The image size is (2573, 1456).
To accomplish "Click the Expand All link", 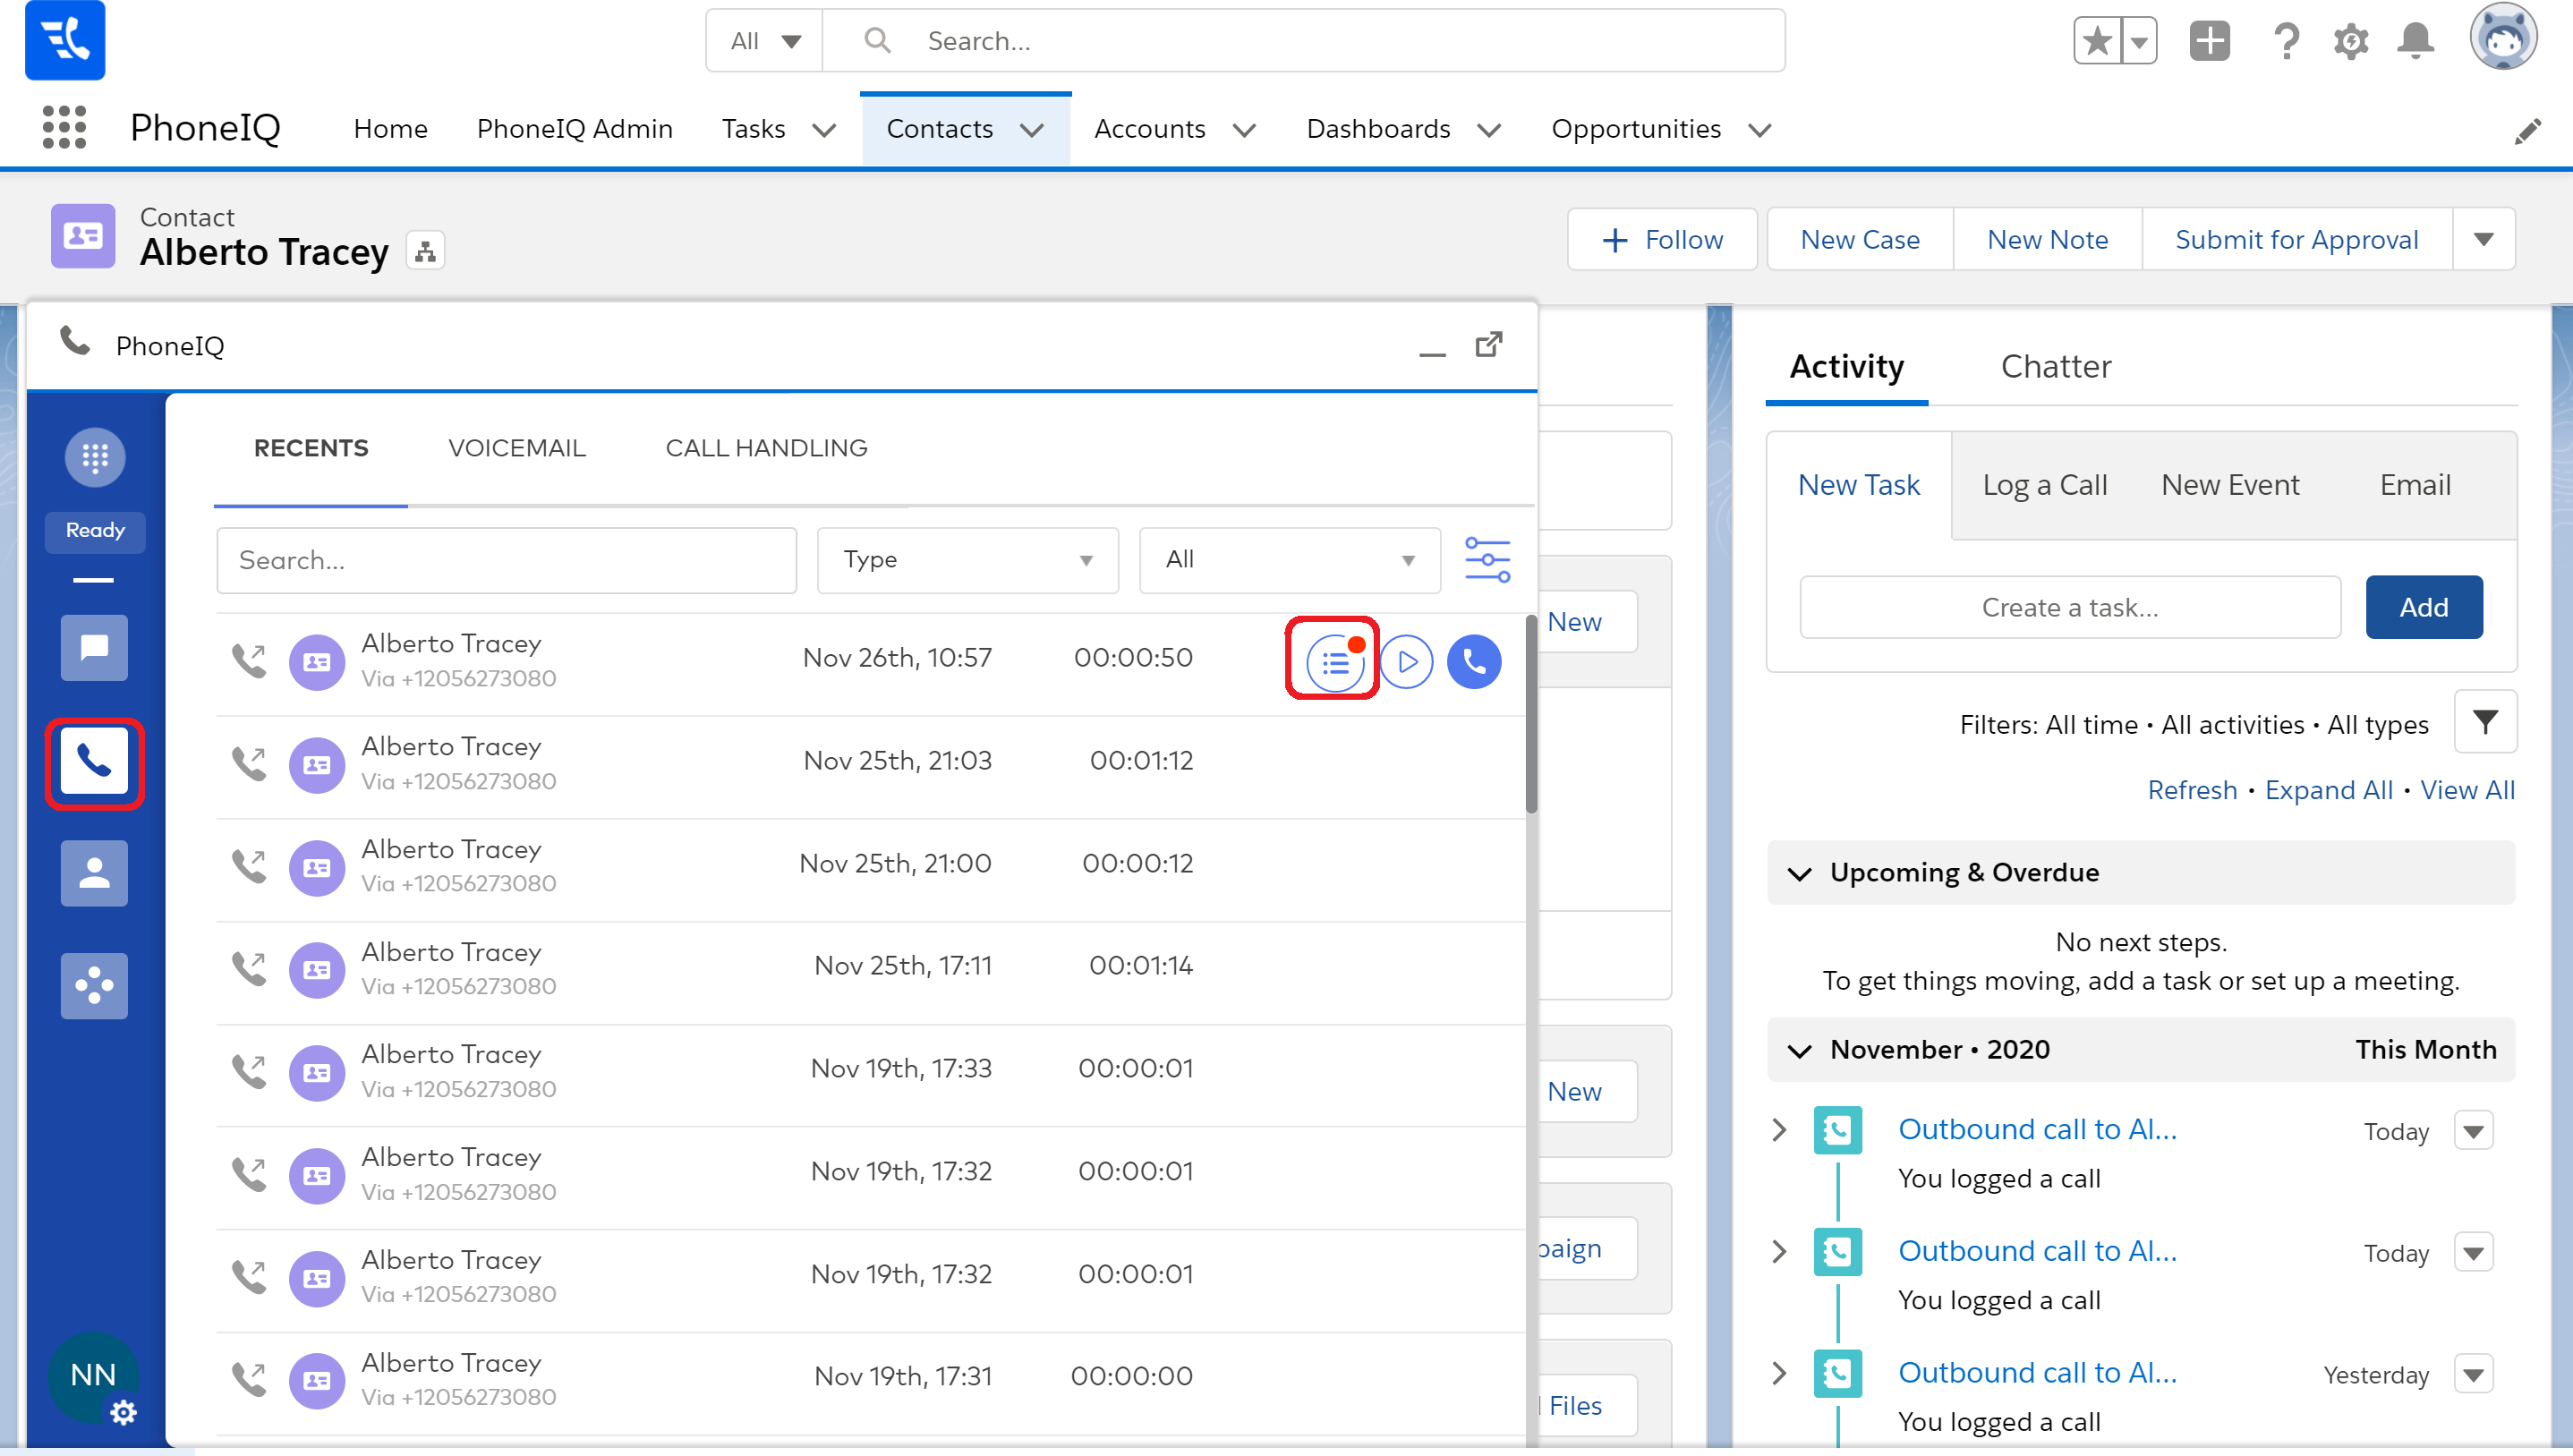I will click(2328, 790).
